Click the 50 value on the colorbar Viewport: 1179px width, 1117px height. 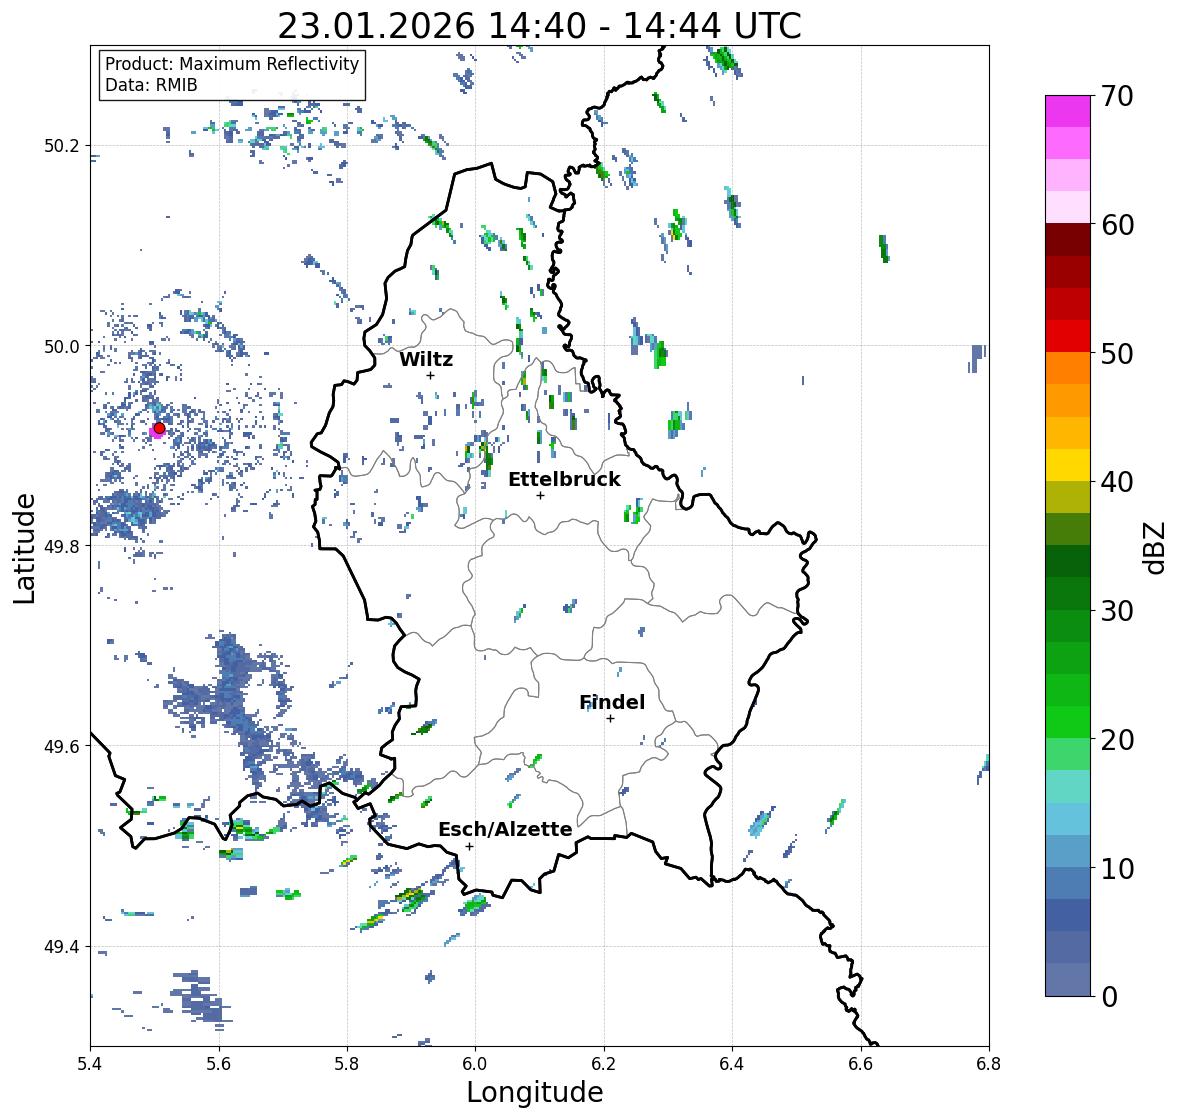[x=1117, y=353]
